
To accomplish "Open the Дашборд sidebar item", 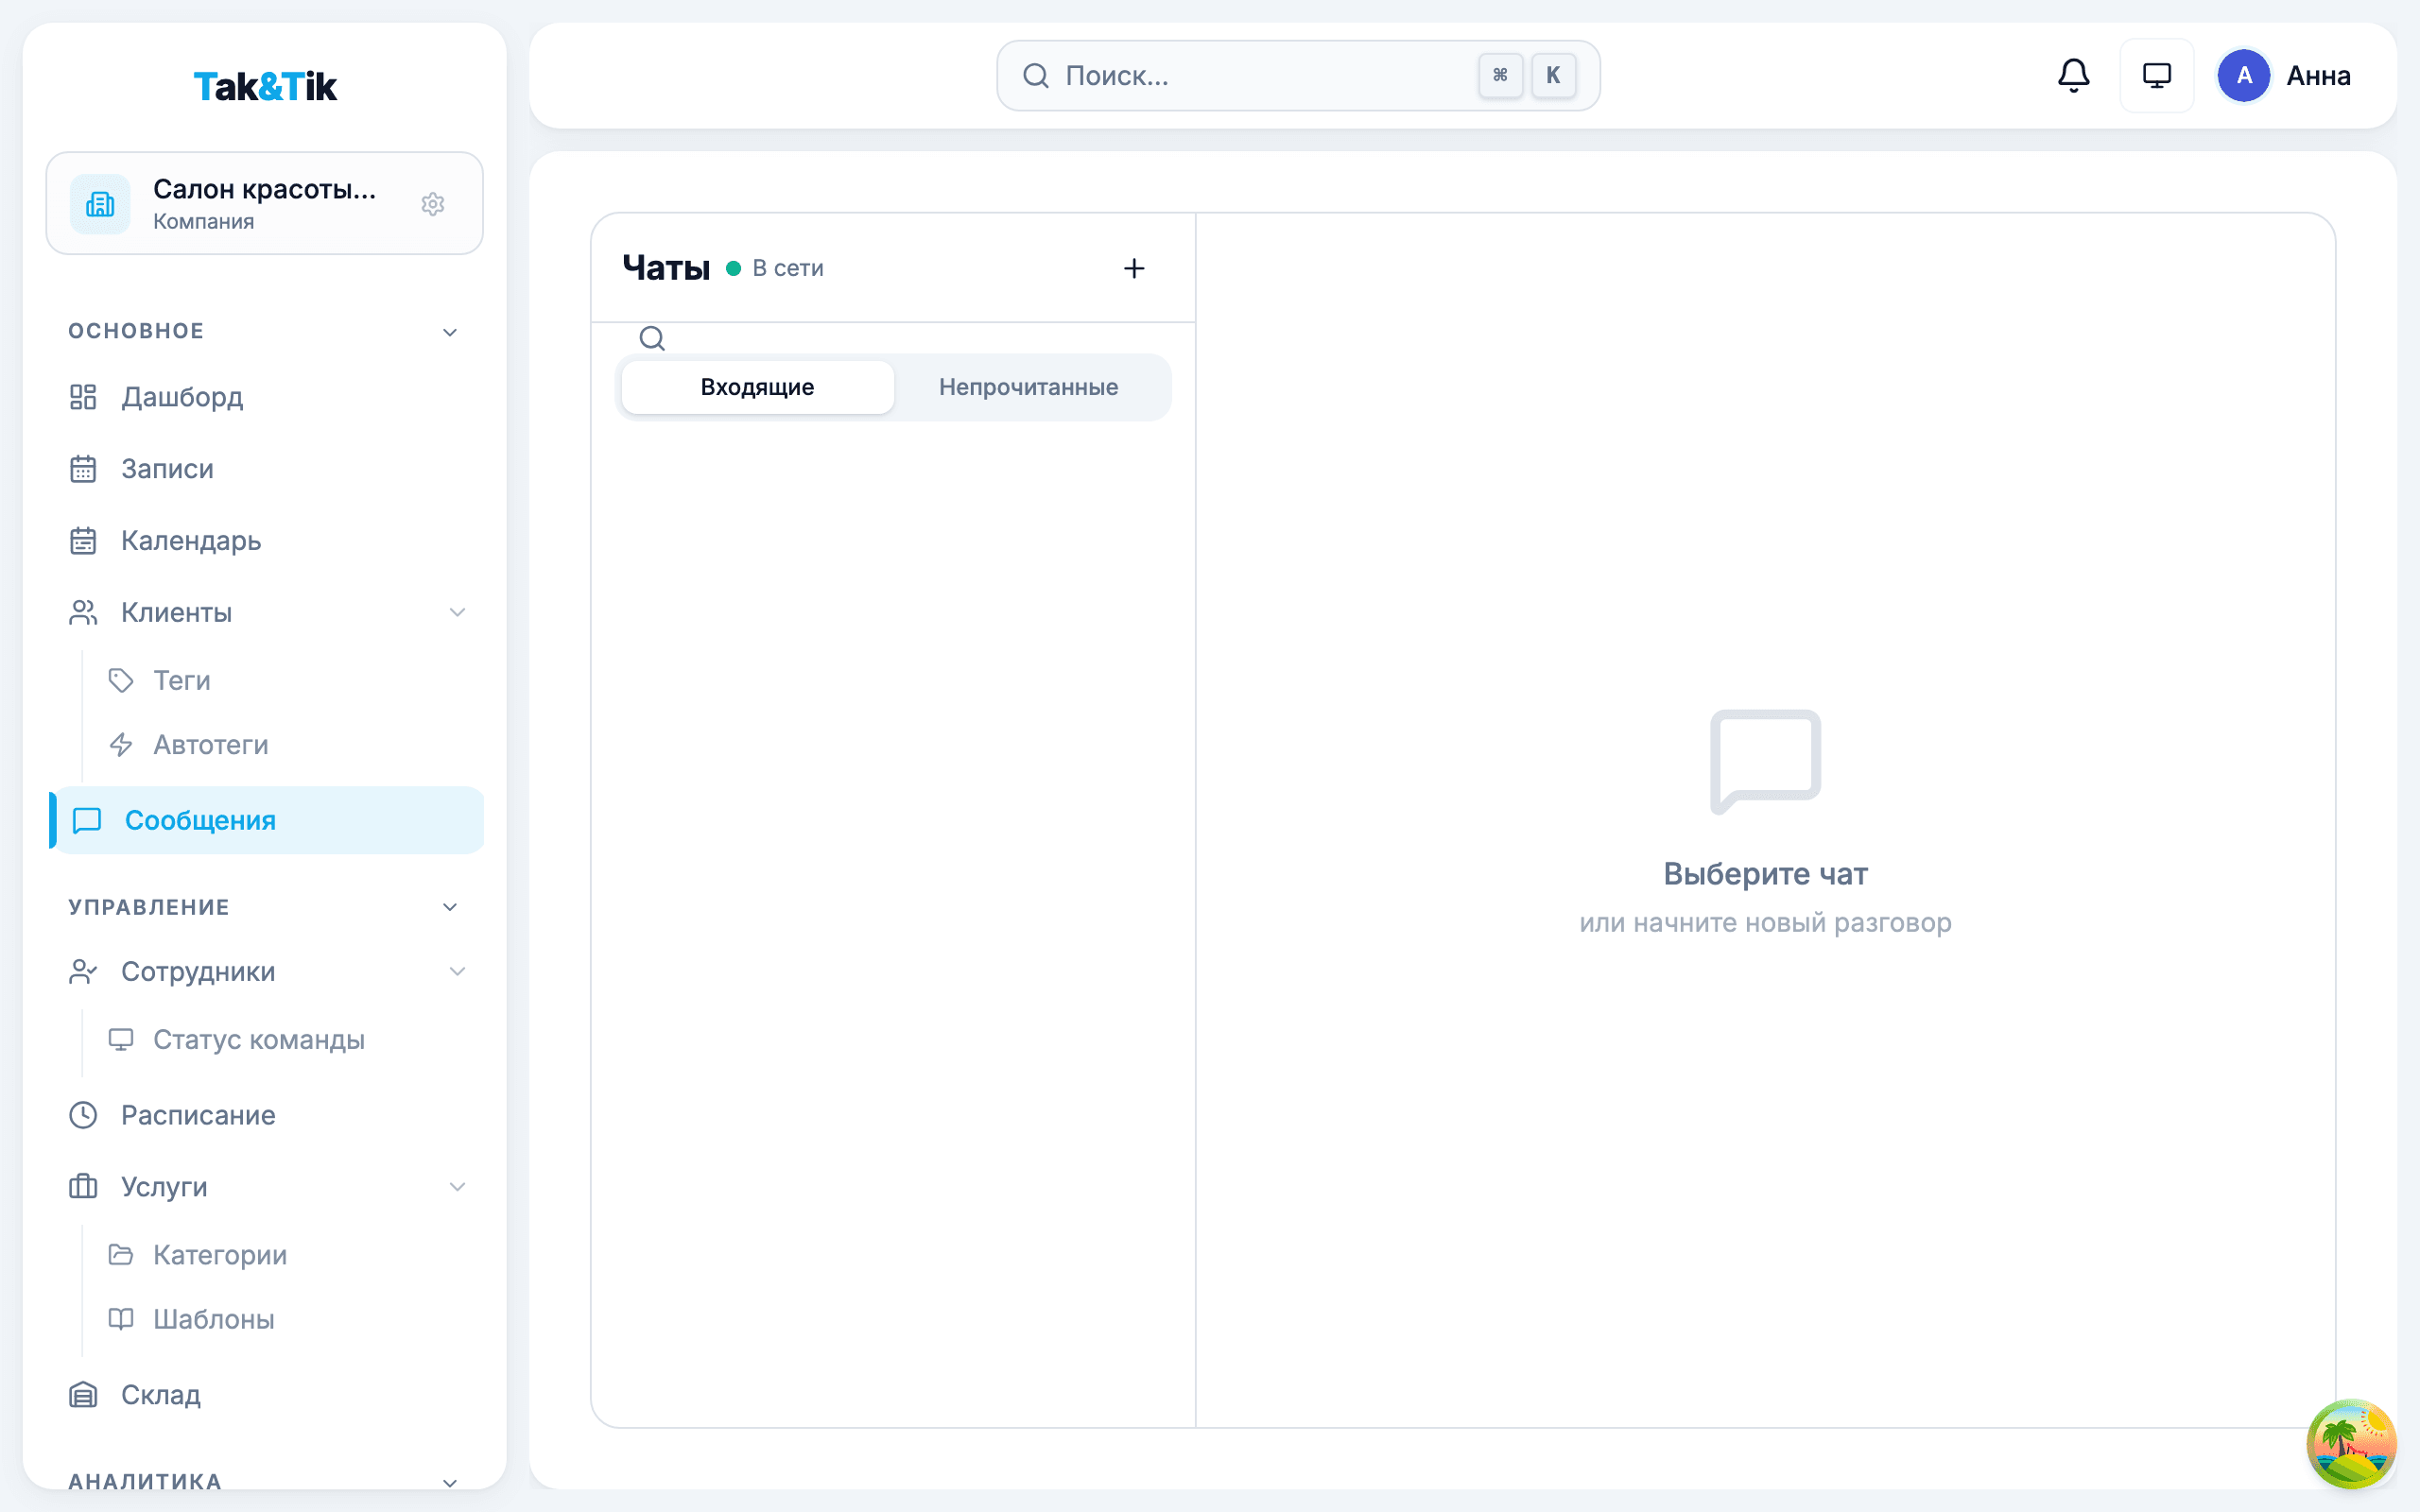I will [182, 397].
